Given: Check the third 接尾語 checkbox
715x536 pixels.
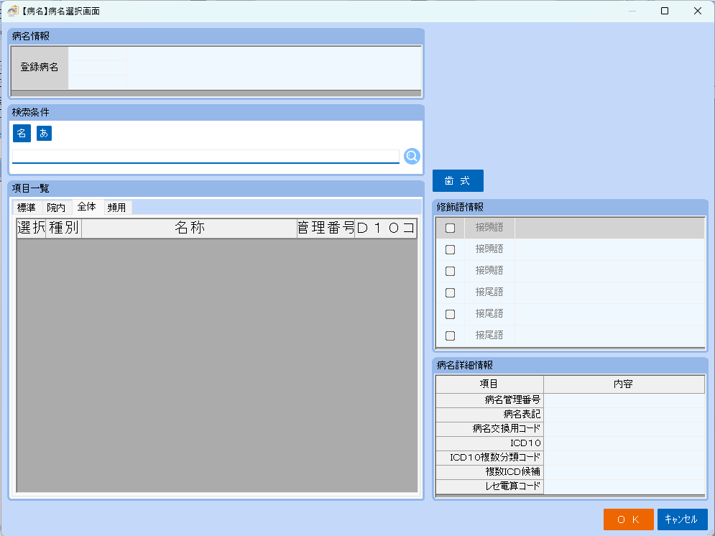Looking at the screenshot, I should click(450, 336).
